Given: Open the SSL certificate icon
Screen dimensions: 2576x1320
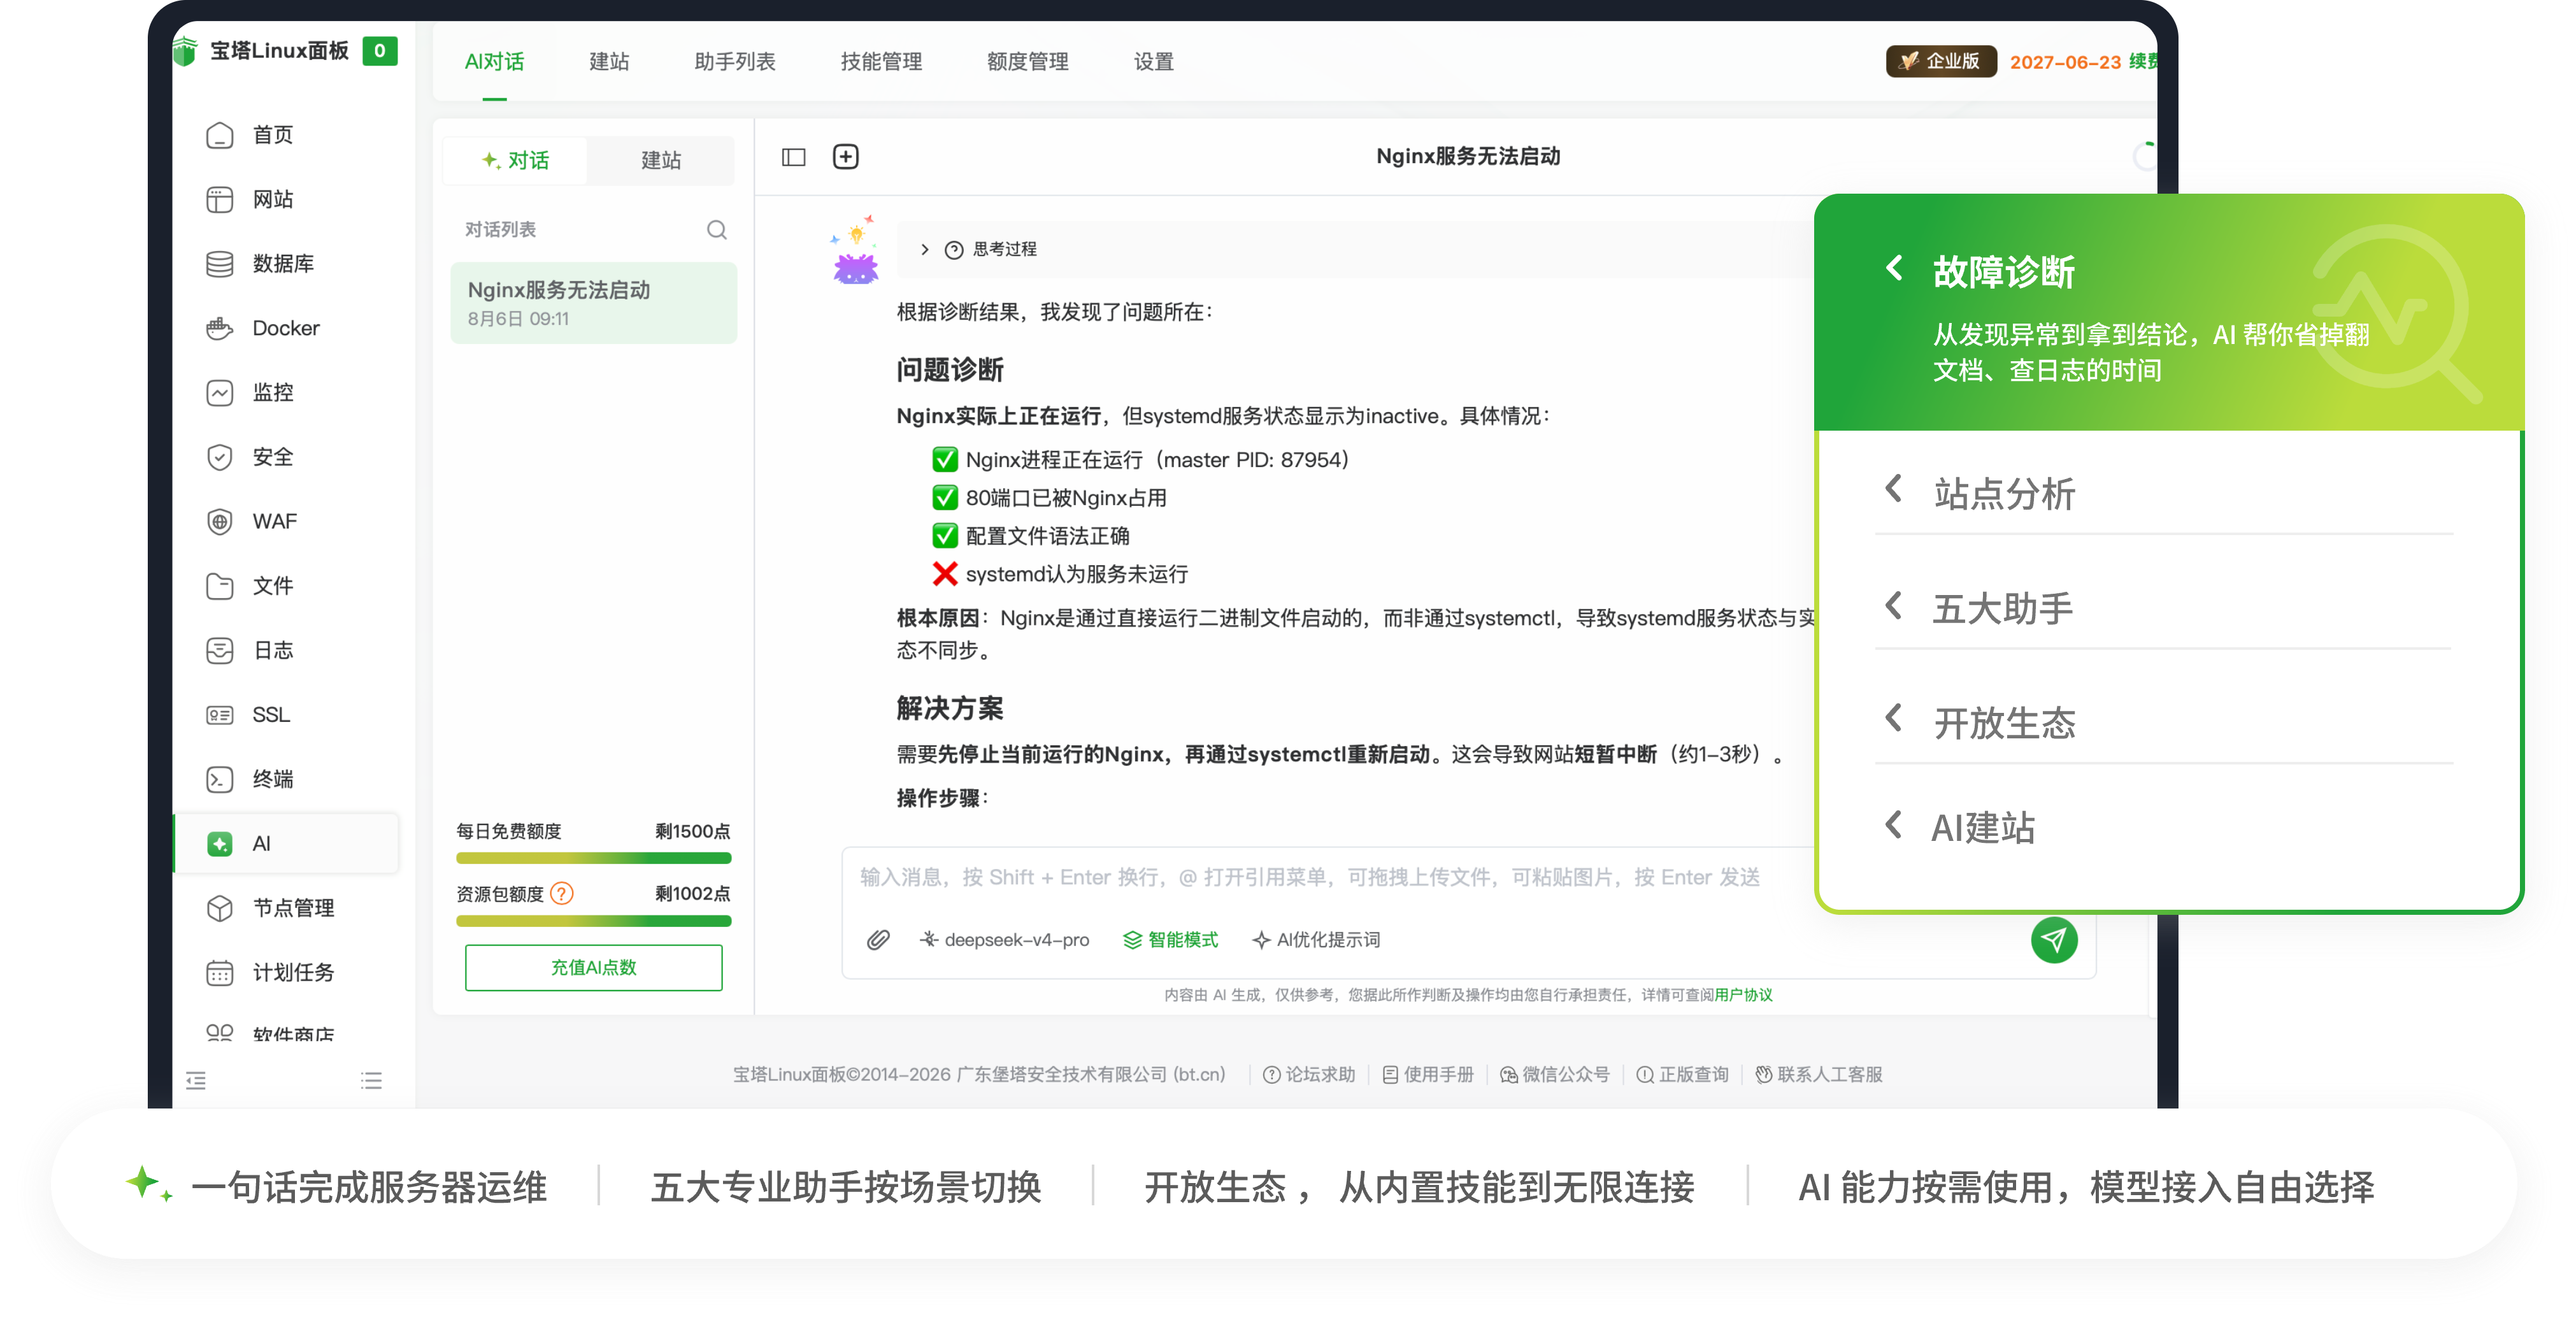Looking at the screenshot, I should [x=219, y=715].
